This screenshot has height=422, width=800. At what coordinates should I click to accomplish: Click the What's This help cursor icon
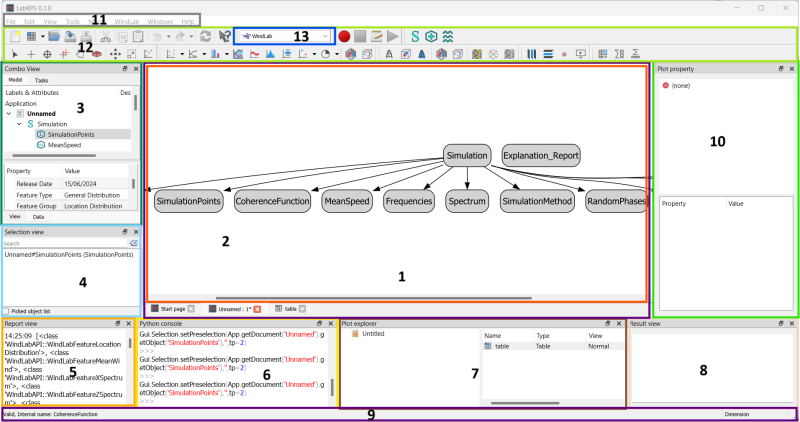point(222,36)
